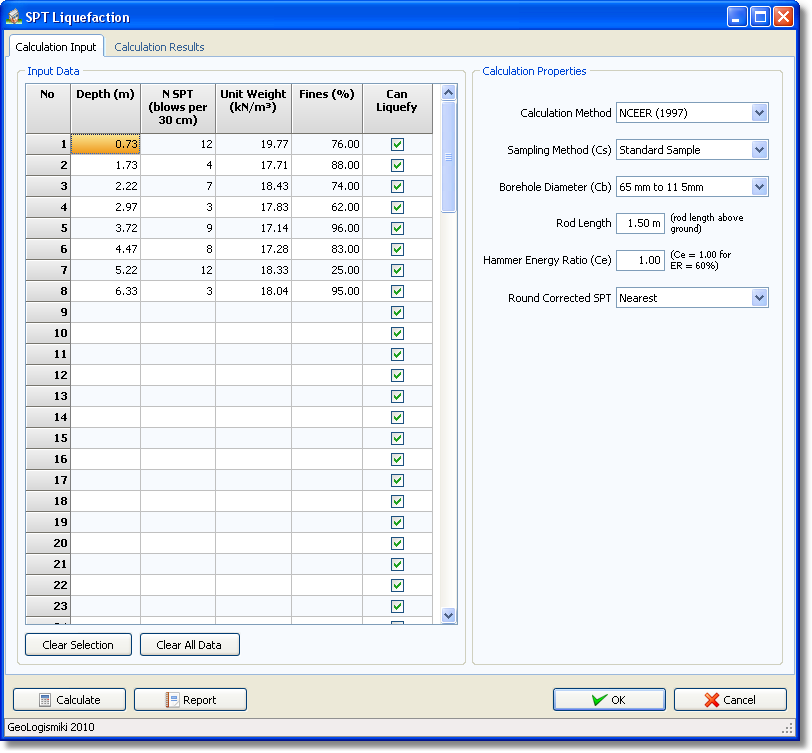Click the report icon on Report button
The width and height of the screenshot is (812, 753).
tap(172, 700)
